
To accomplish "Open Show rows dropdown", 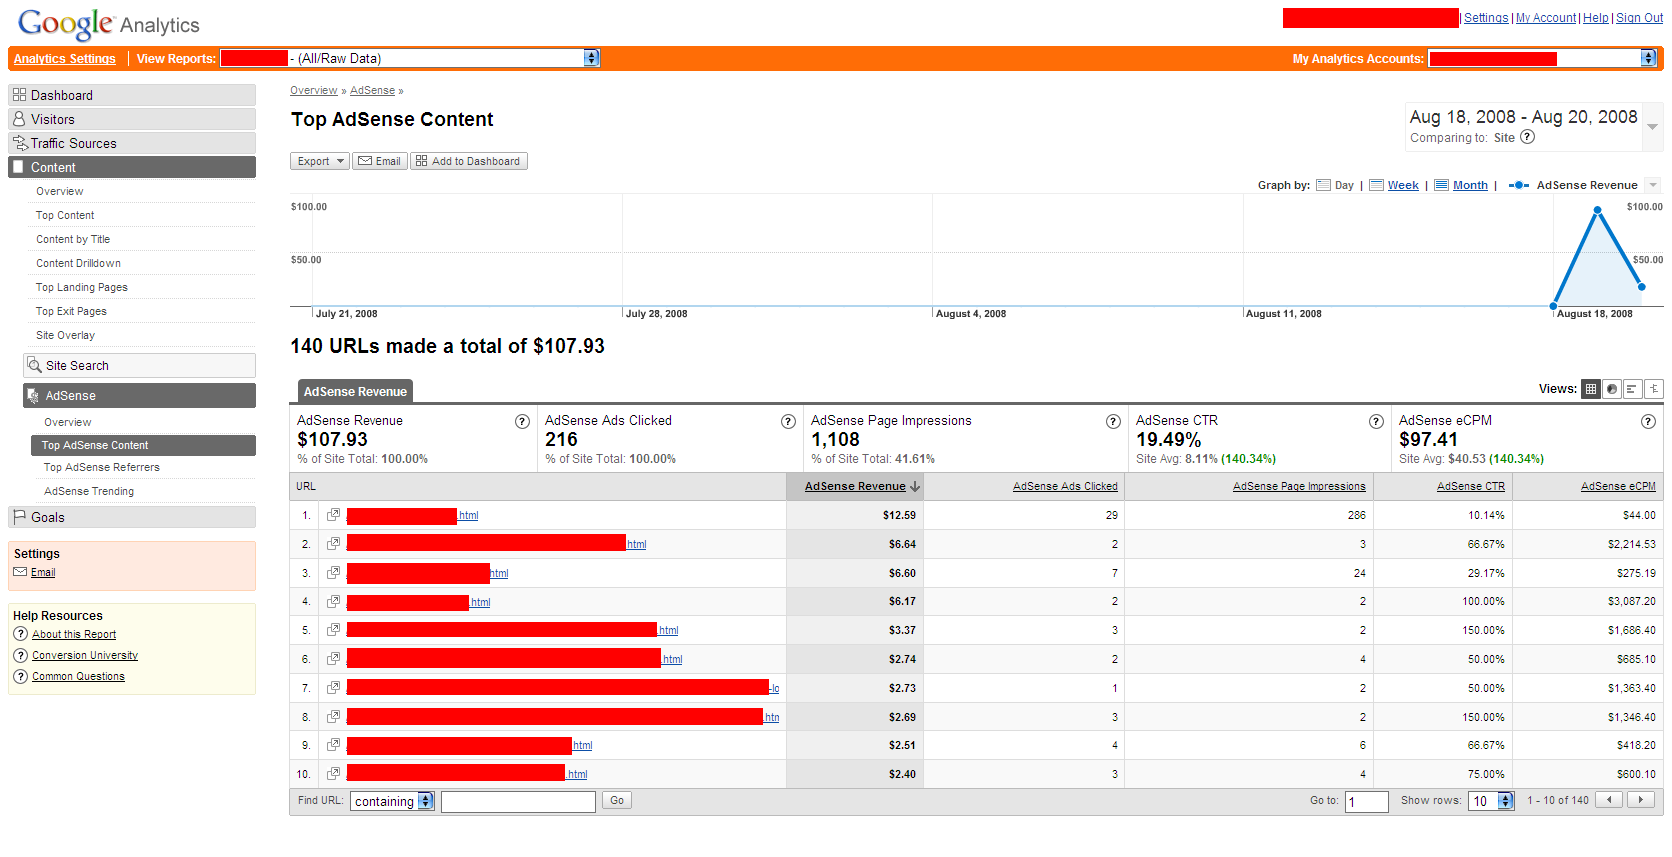I will (1491, 801).
